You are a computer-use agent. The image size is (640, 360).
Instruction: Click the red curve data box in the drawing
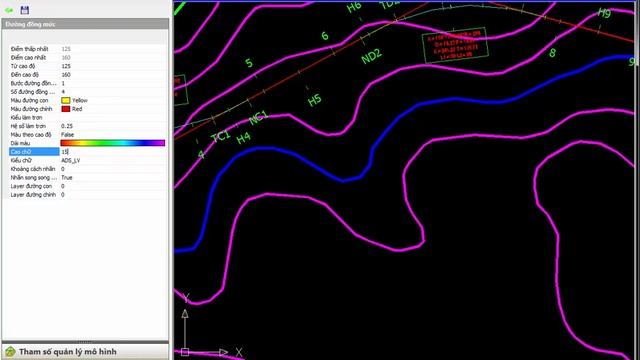[x=455, y=44]
